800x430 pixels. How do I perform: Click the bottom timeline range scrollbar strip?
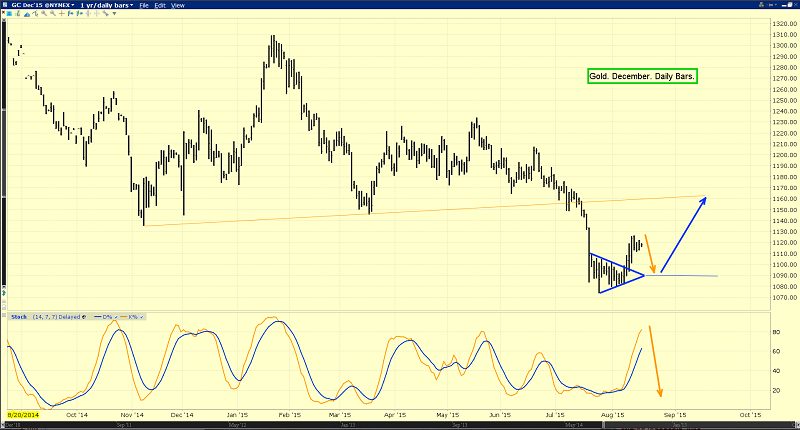pyautogui.click(x=400, y=424)
